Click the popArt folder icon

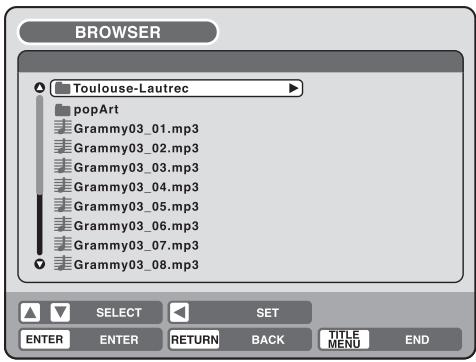(x=62, y=110)
